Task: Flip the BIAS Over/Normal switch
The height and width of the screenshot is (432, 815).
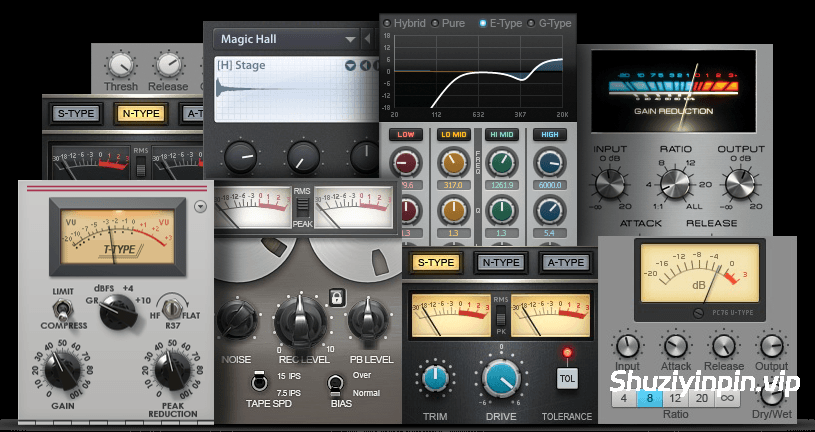Action: [x=334, y=385]
